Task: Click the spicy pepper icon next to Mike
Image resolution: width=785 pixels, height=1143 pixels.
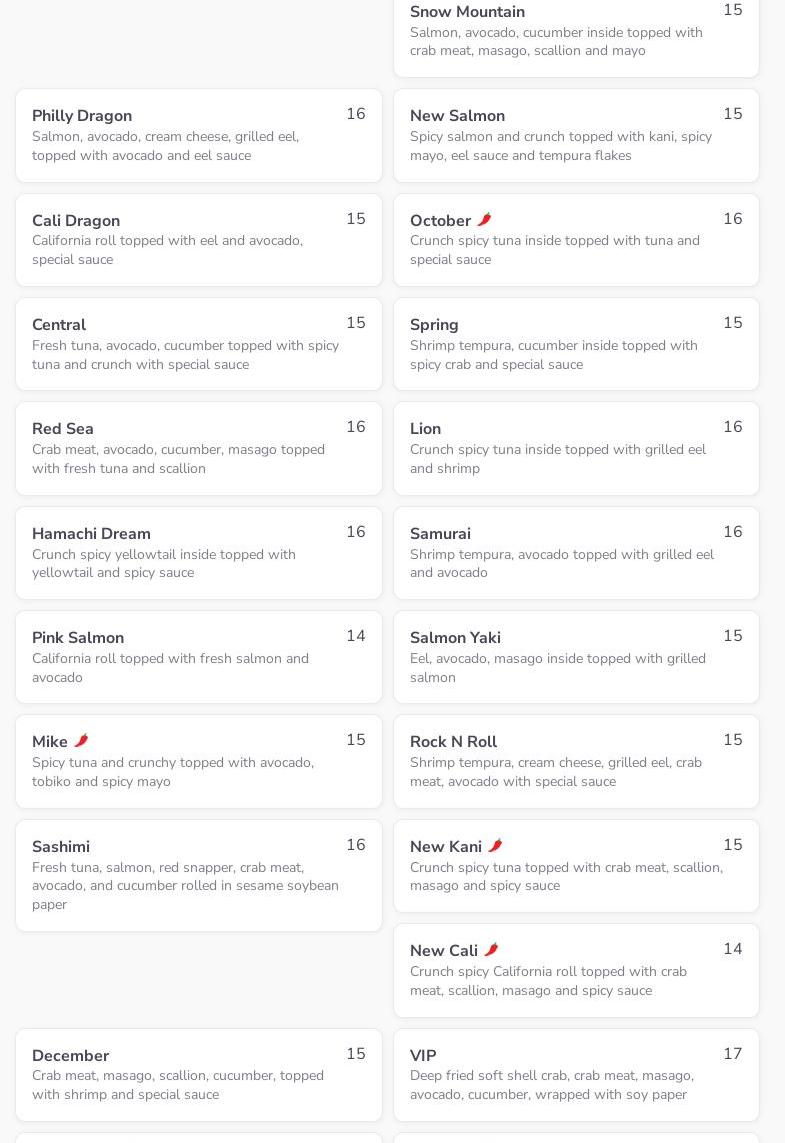Action: click(82, 741)
